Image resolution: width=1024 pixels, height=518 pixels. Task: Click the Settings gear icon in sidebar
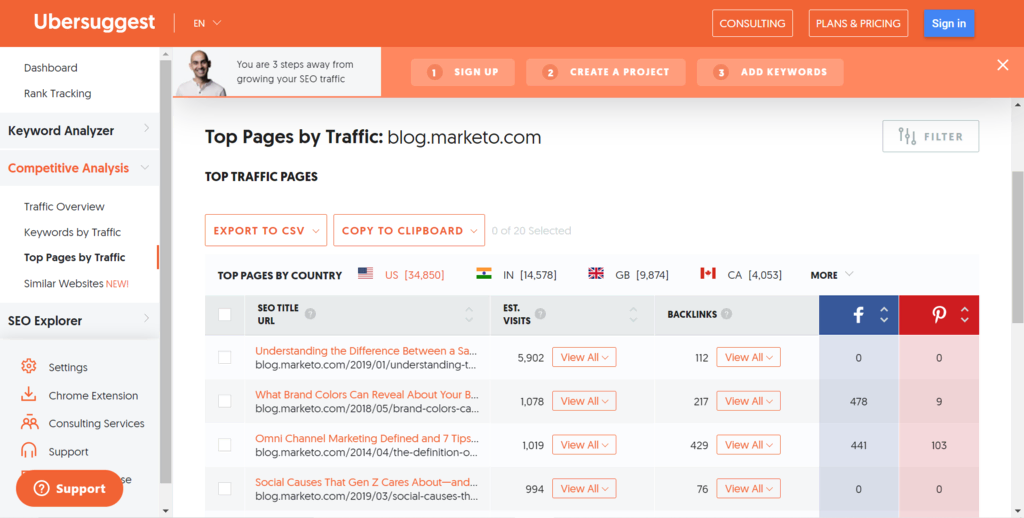point(29,367)
